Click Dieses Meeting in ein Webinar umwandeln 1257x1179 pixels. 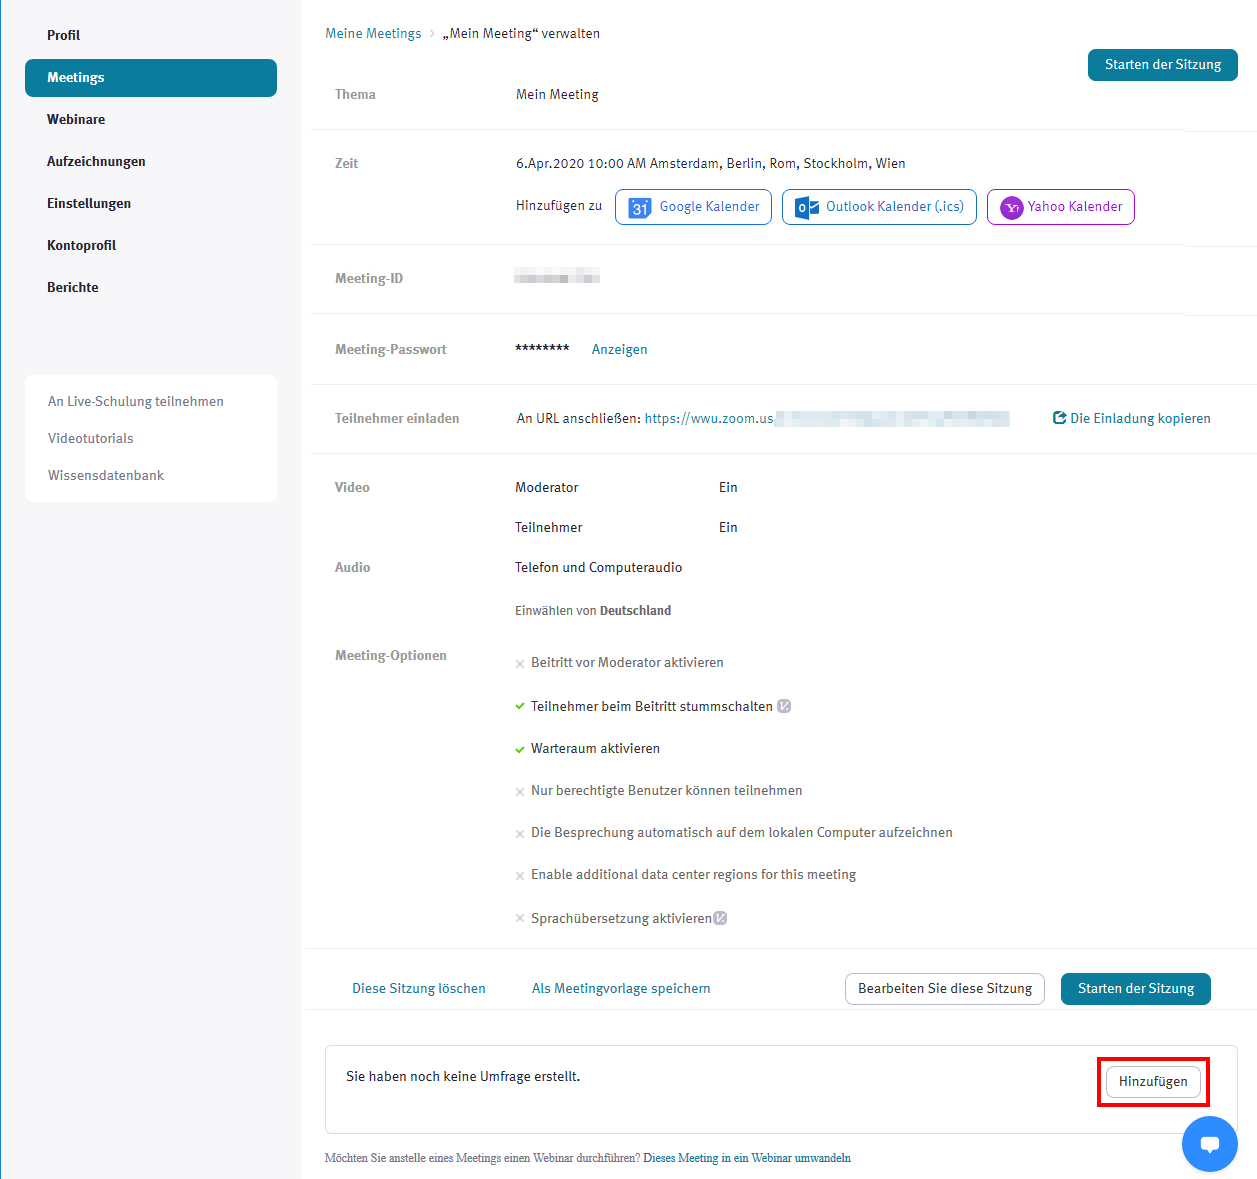pos(746,1158)
